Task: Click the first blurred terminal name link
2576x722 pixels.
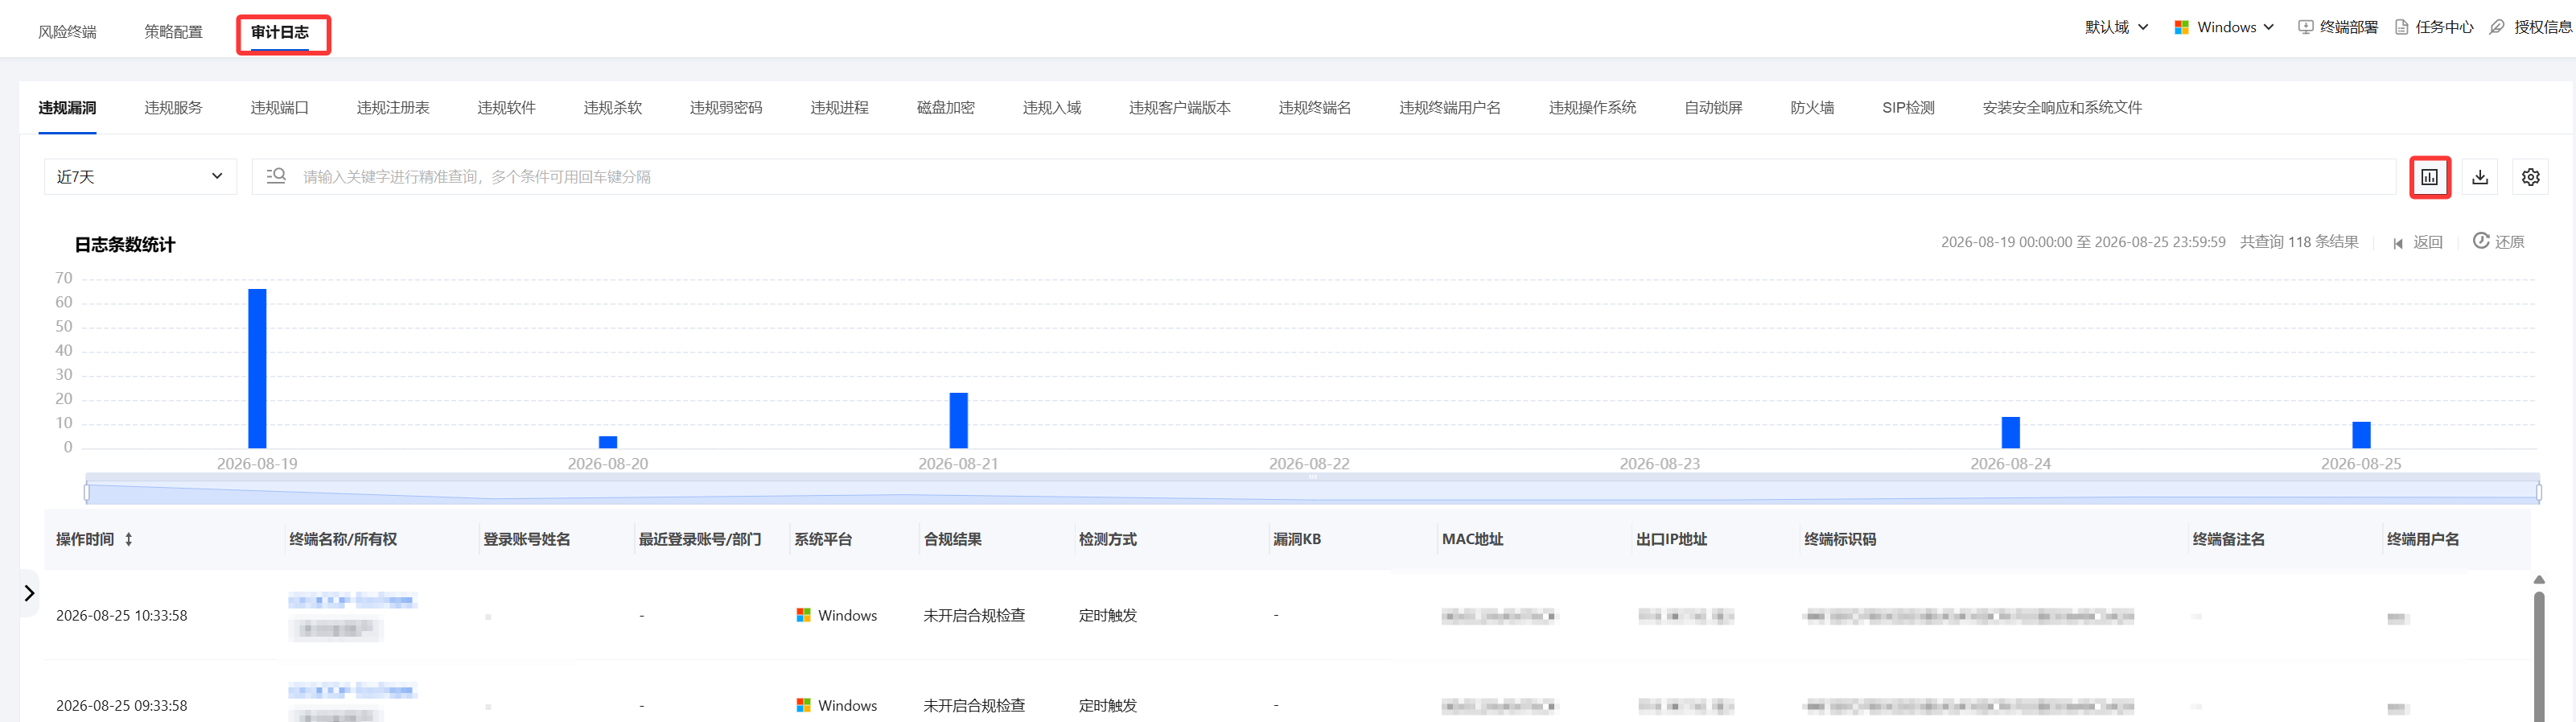Action: pos(351,600)
